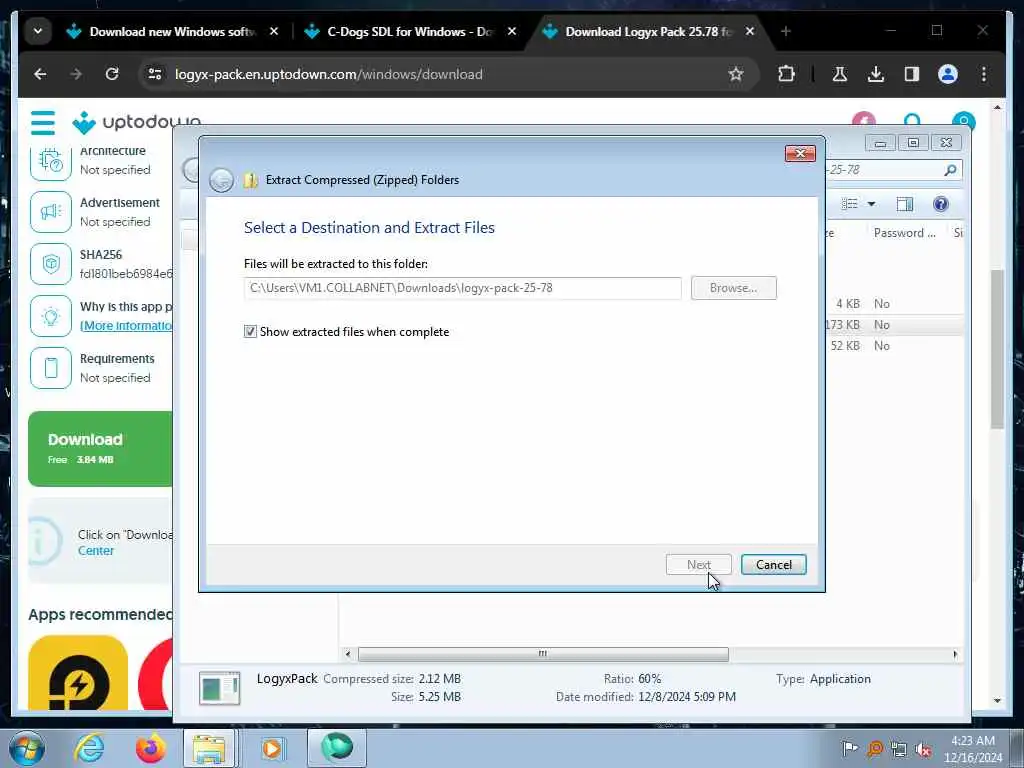Click the Explorer horizontal scrollbar thumb
The width and height of the screenshot is (1024, 768).
543,654
